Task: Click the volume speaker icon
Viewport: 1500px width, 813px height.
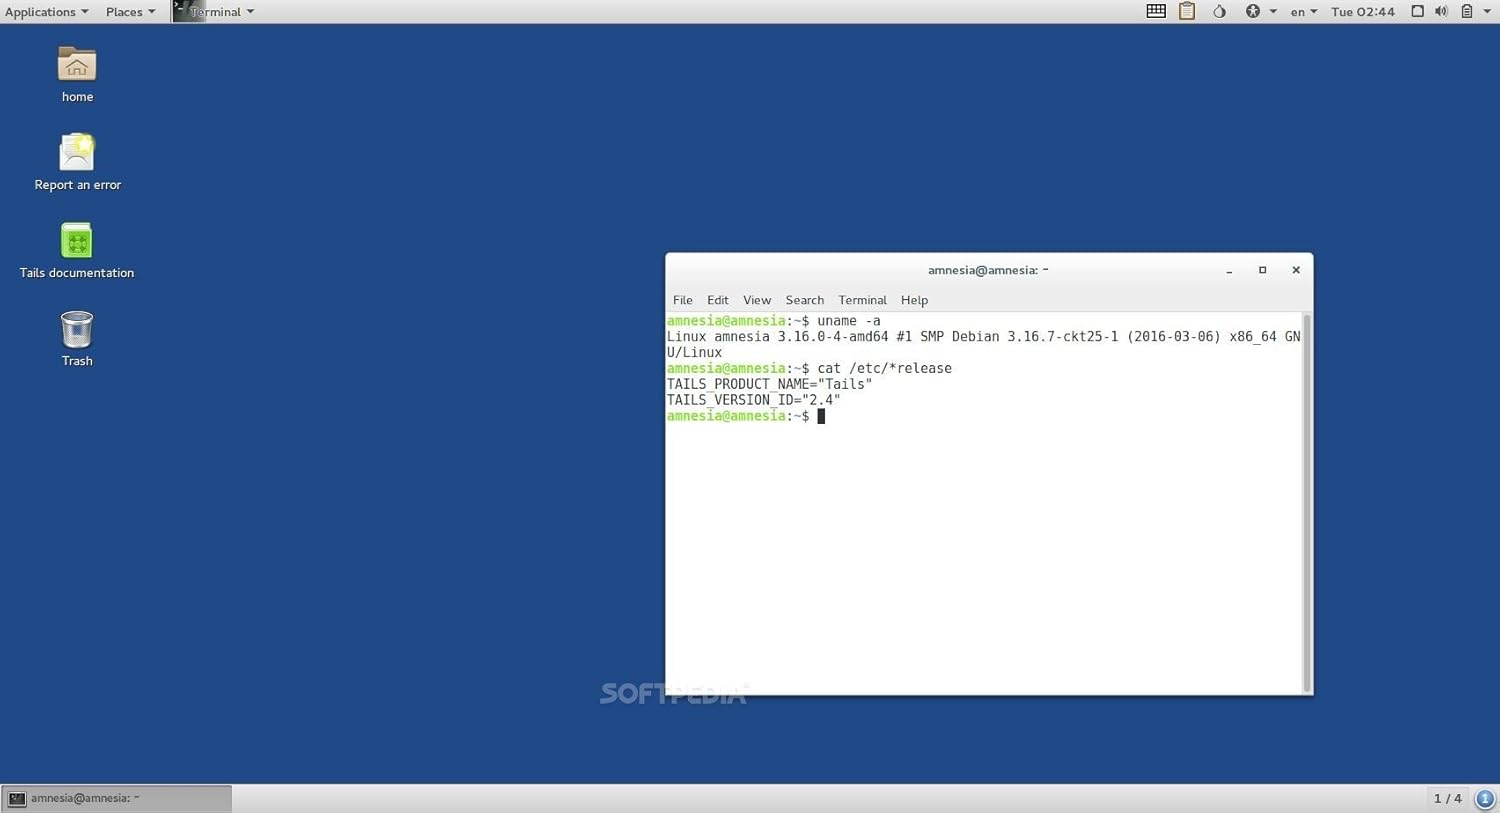Action: tap(1441, 12)
